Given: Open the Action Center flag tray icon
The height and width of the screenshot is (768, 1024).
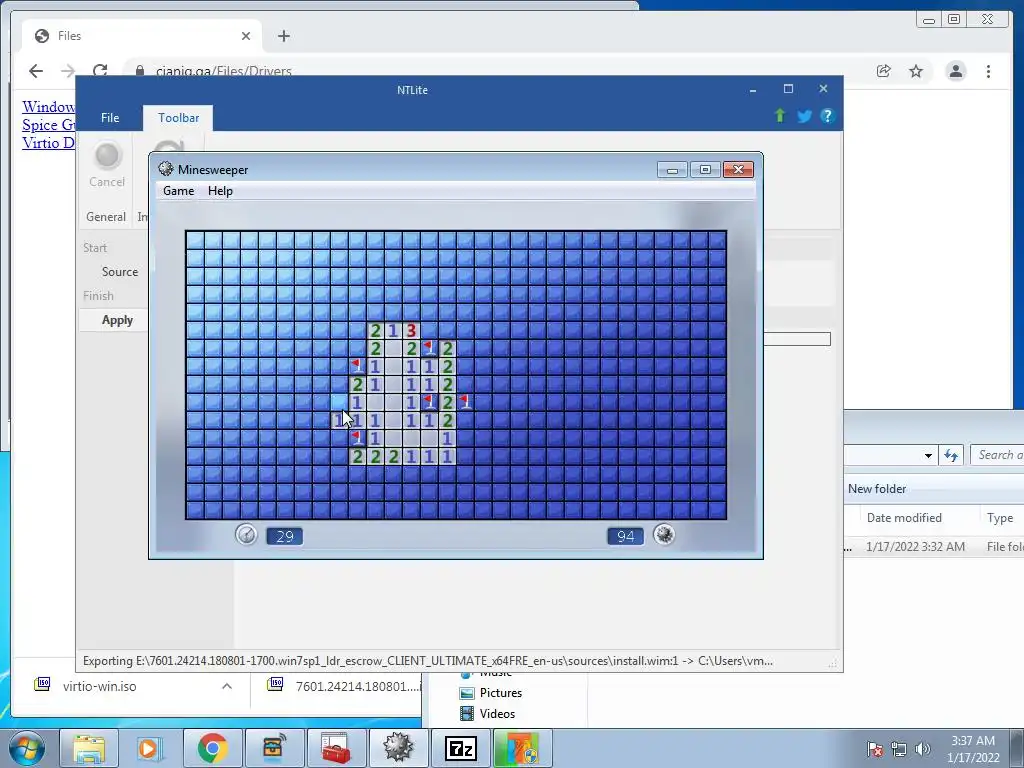Looking at the screenshot, I should [875, 748].
